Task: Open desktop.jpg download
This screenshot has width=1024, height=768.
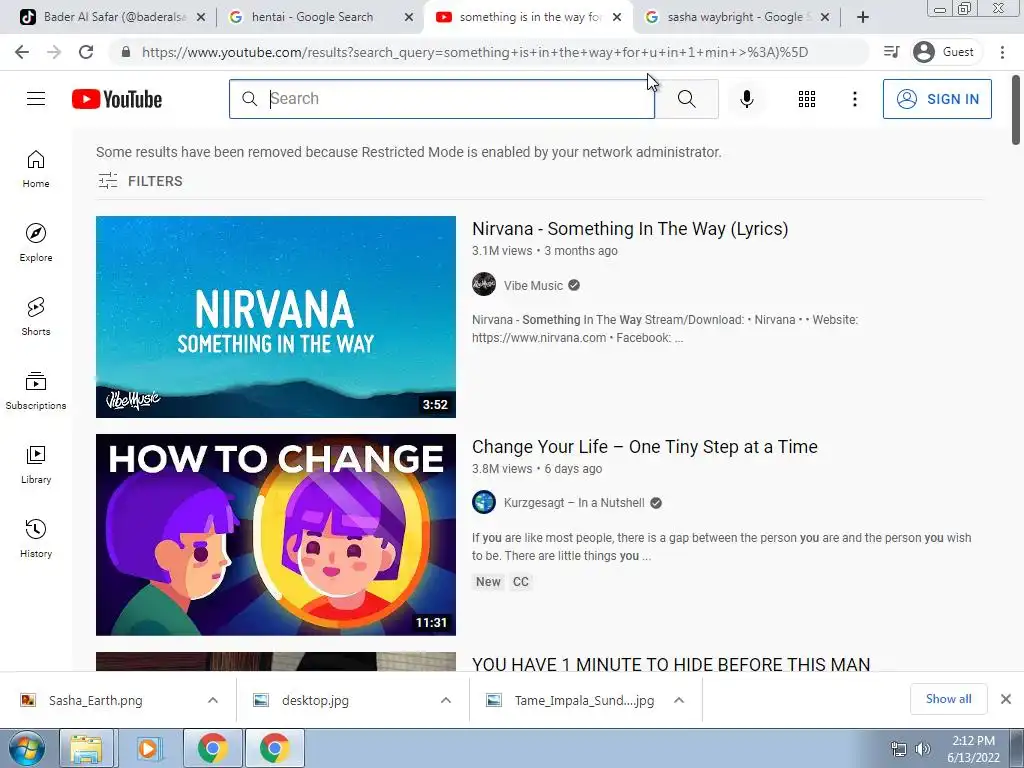Action: click(315, 700)
